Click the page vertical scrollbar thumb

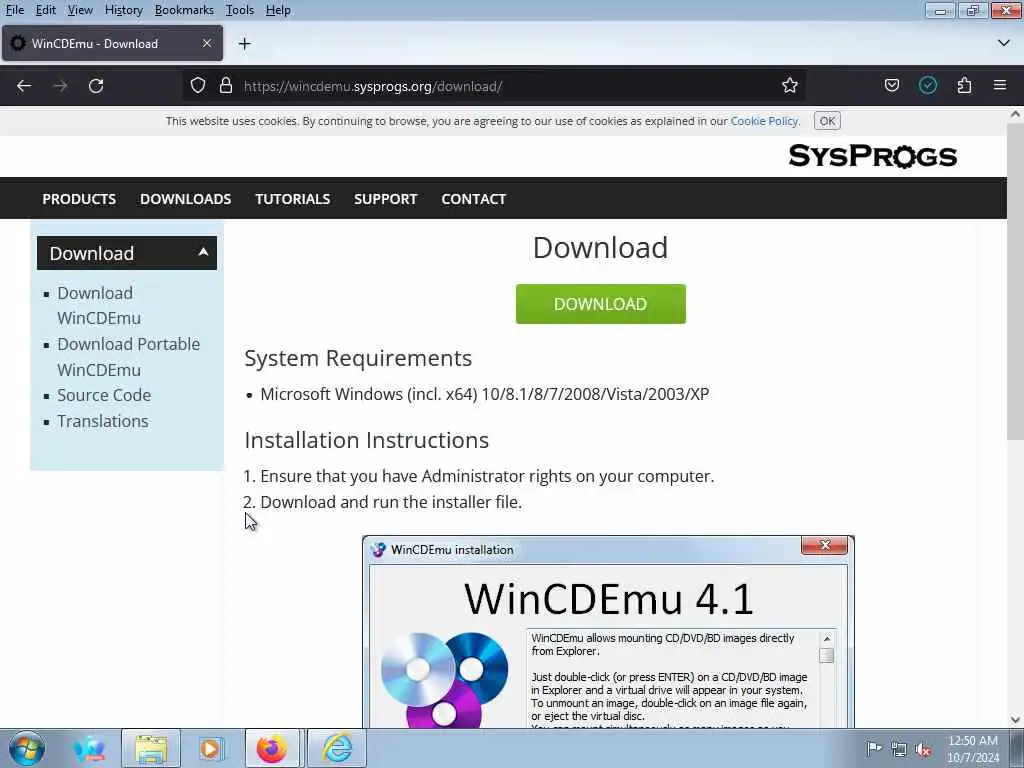click(1015, 281)
